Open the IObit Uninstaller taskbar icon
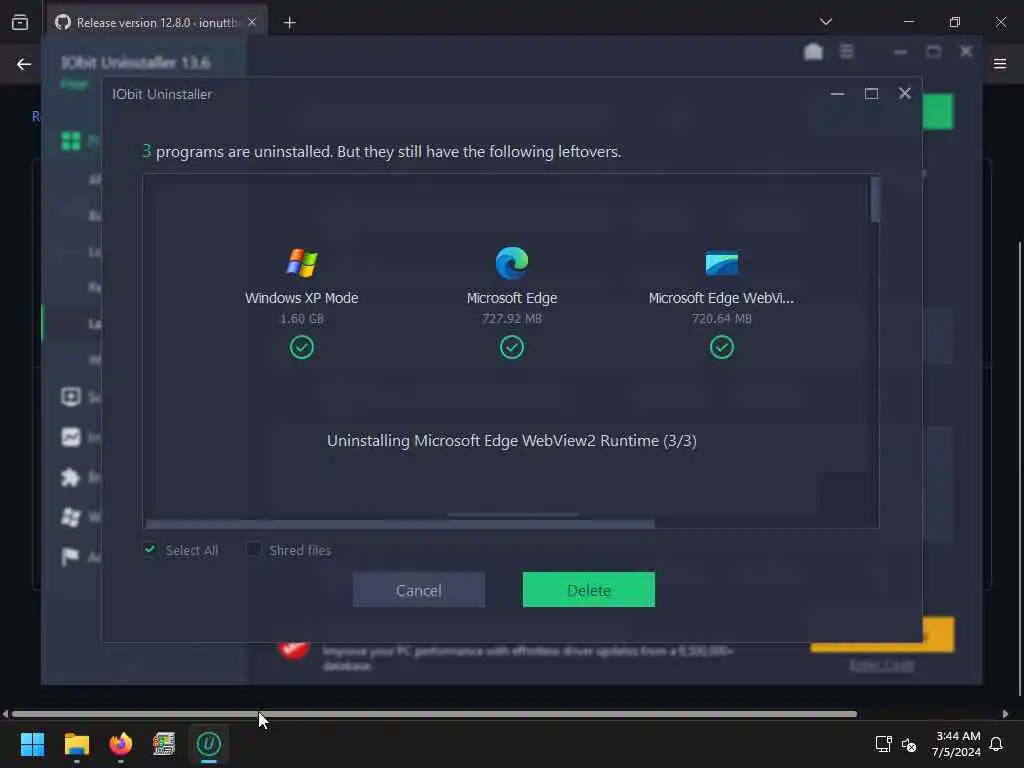The image size is (1024, 768). tap(209, 744)
